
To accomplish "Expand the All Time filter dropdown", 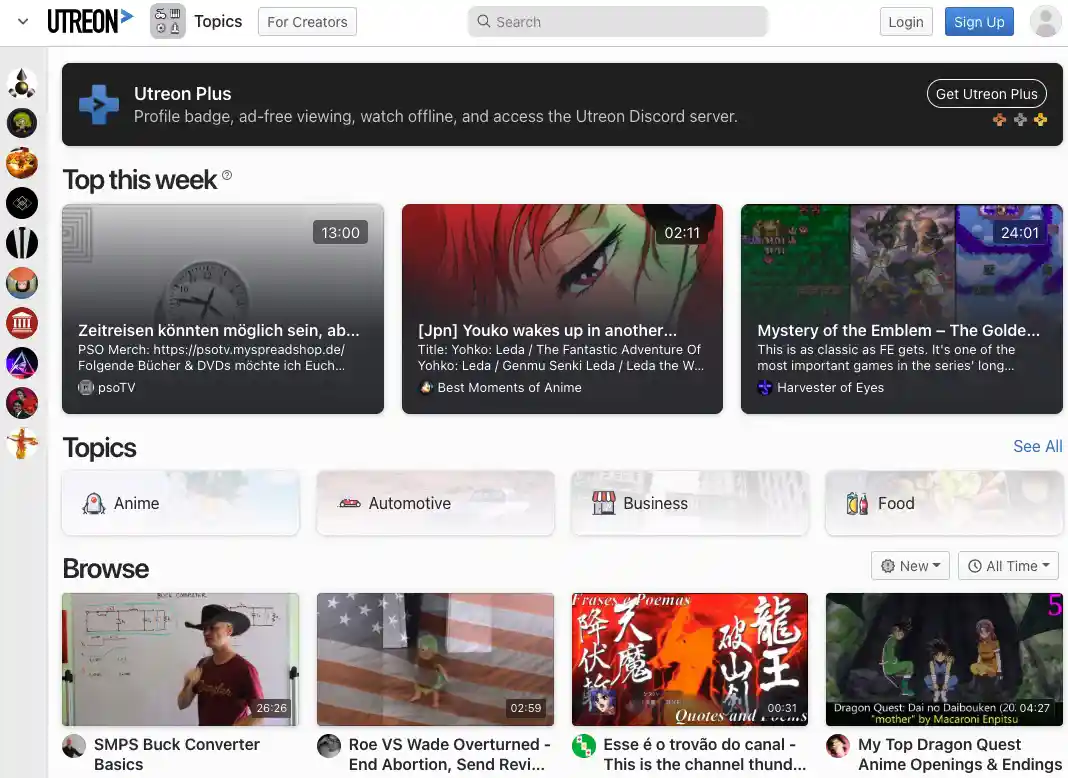I will (1009, 566).
